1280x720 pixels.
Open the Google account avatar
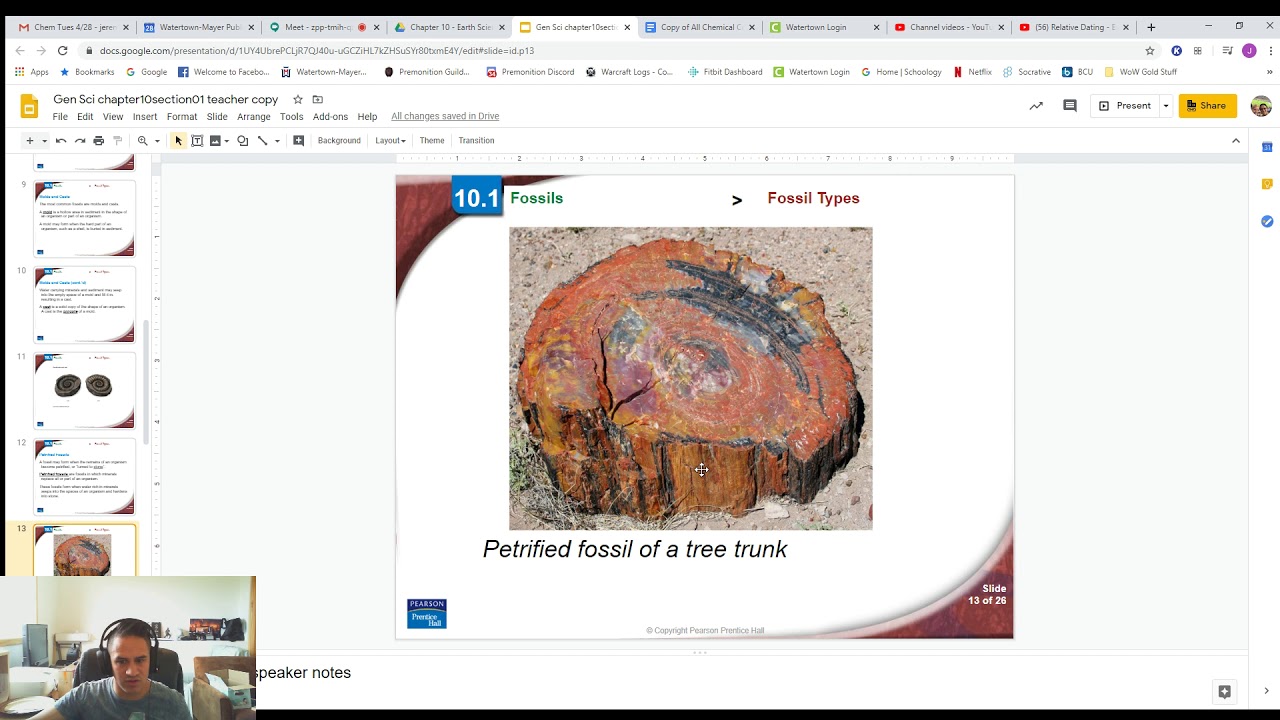click(1261, 106)
